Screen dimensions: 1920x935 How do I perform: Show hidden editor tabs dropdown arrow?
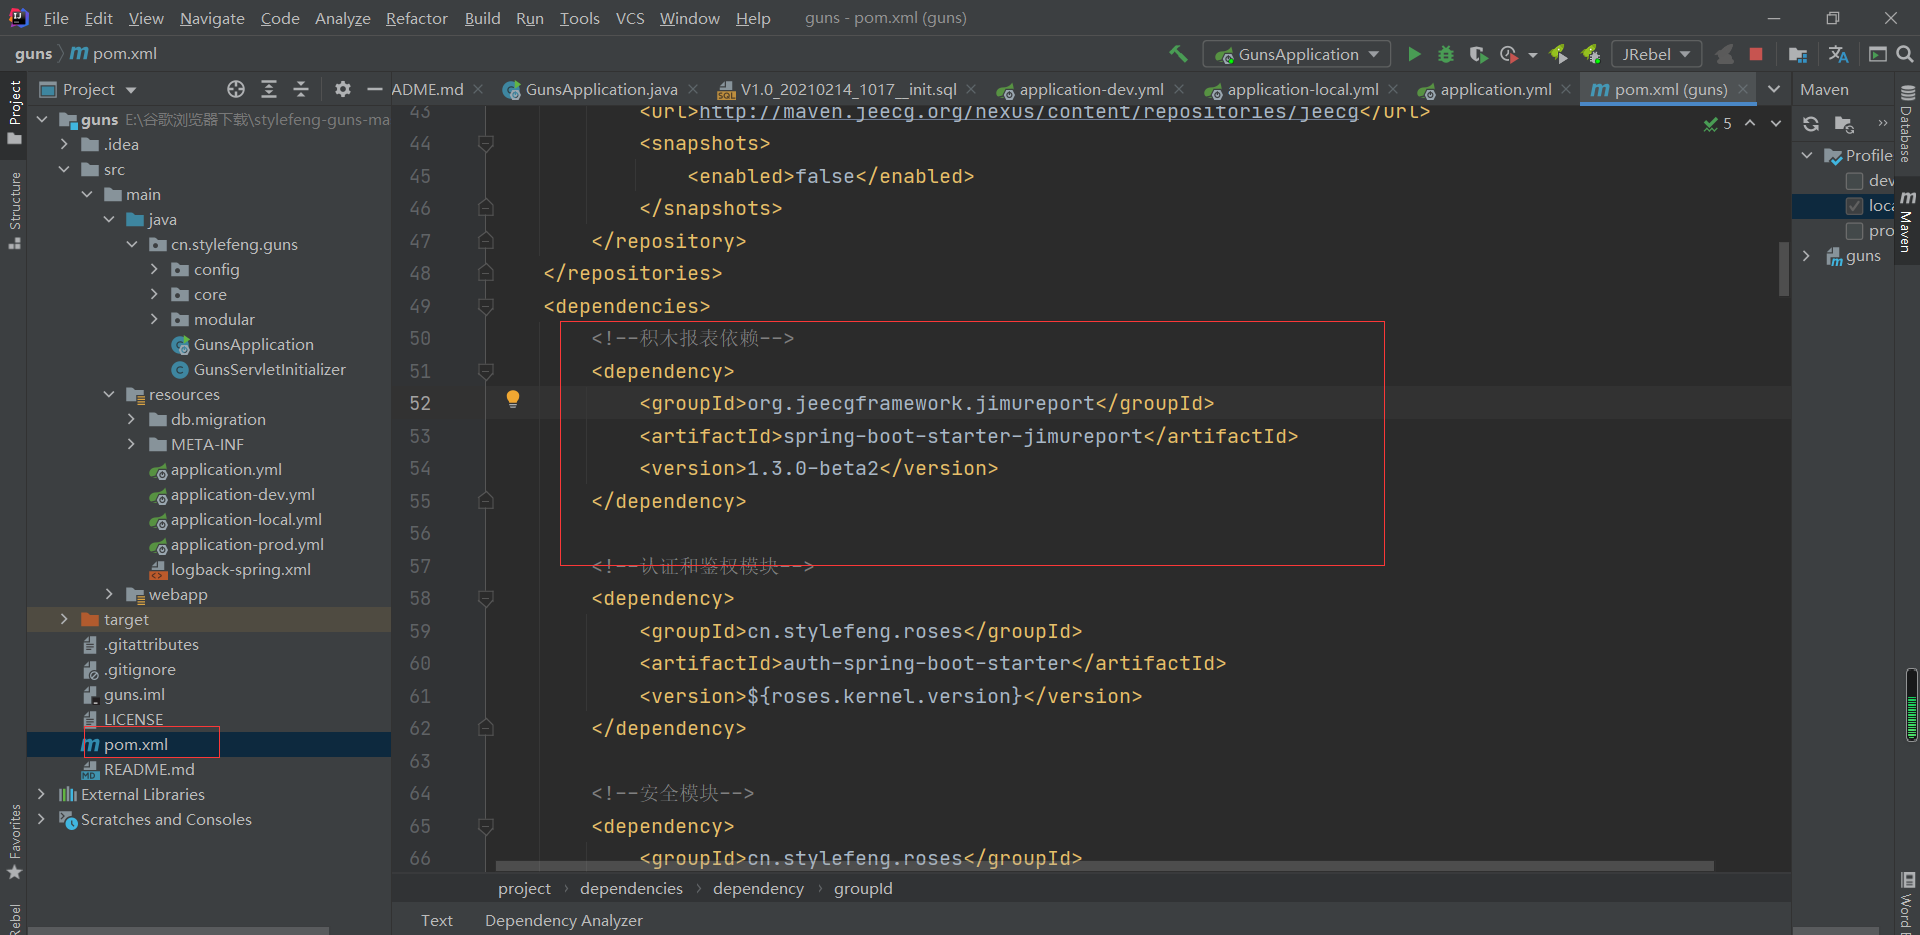tap(1774, 89)
